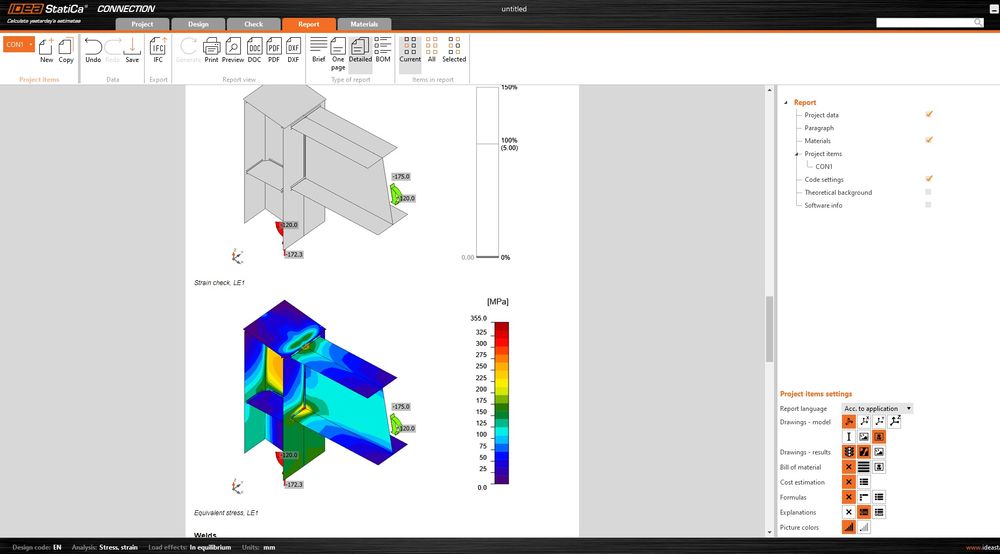Click the scrollbar down arrow
The width and height of the screenshot is (1000, 554).
pos(769,531)
